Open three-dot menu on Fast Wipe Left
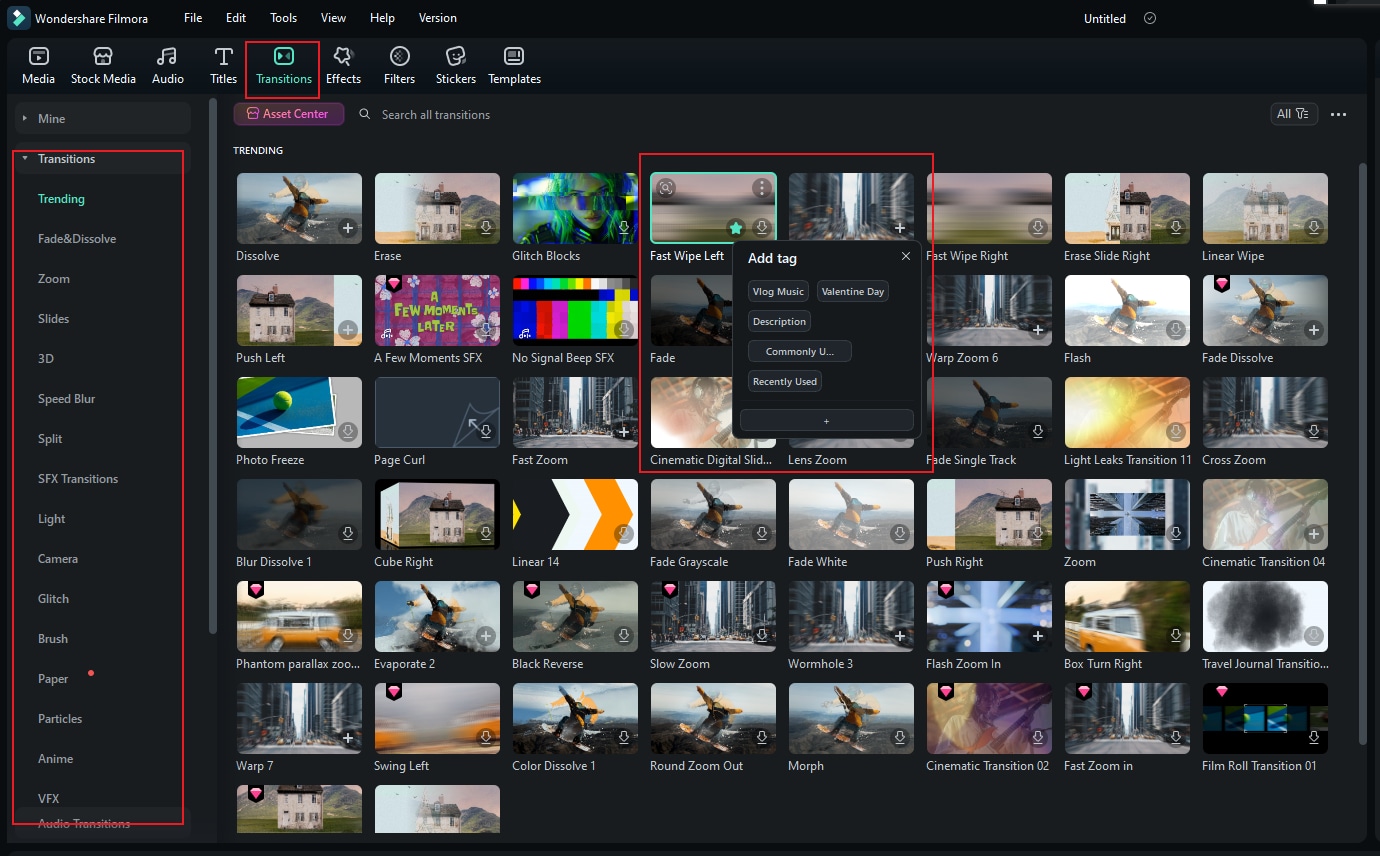Image resolution: width=1380 pixels, height=856 pixels. pos(762,188)
